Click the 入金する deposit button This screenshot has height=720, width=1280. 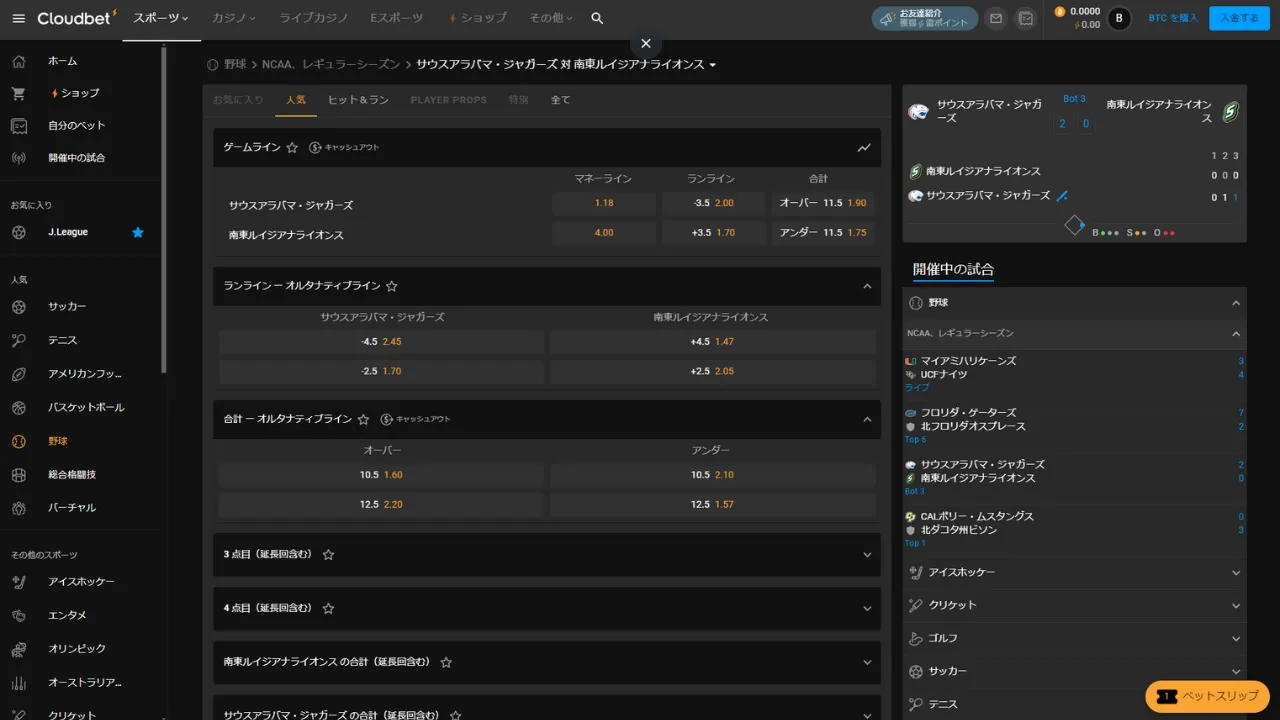pos(1239,18)
